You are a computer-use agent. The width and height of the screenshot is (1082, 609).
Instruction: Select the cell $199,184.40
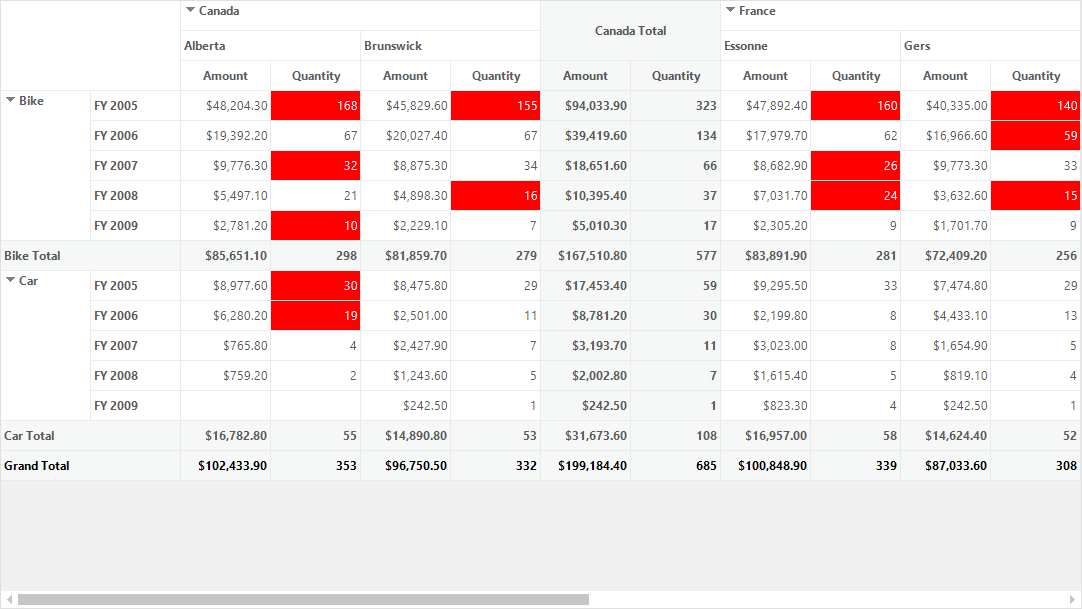point(585,466)
